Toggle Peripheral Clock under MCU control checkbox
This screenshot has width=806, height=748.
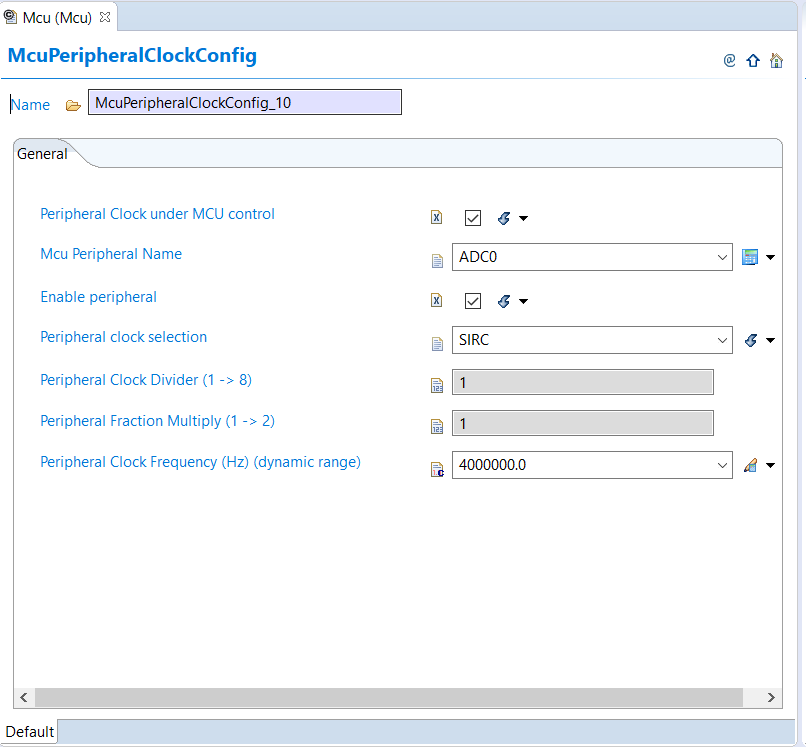tap(473, 218)
